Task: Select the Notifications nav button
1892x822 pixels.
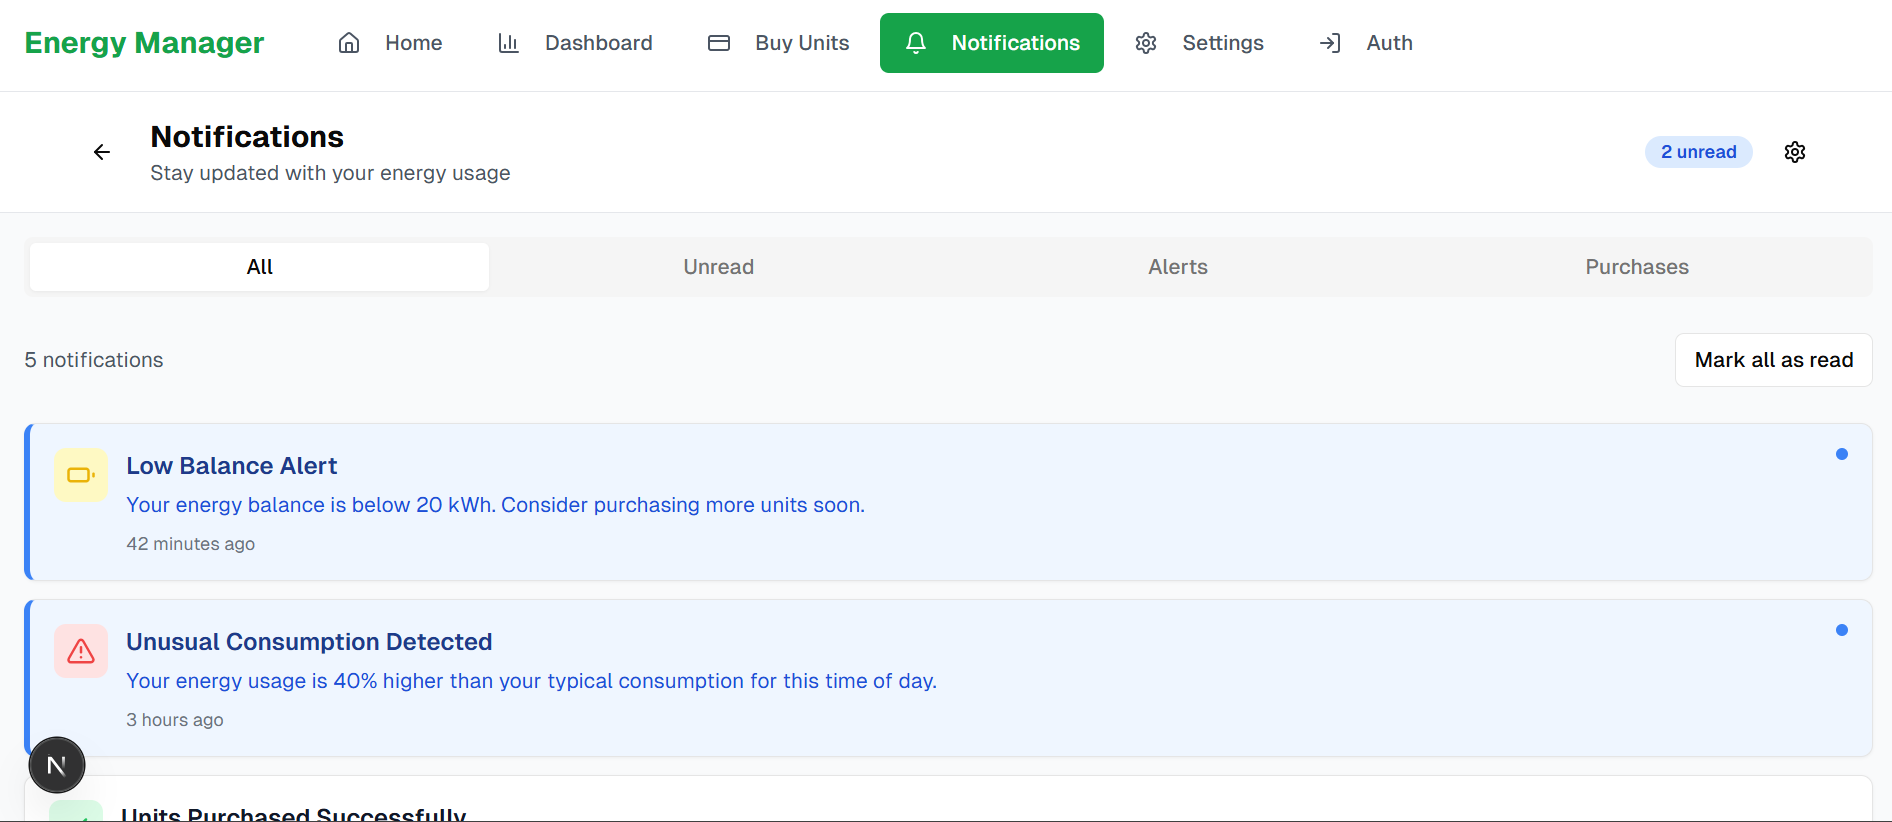Action: pos(991,43)
